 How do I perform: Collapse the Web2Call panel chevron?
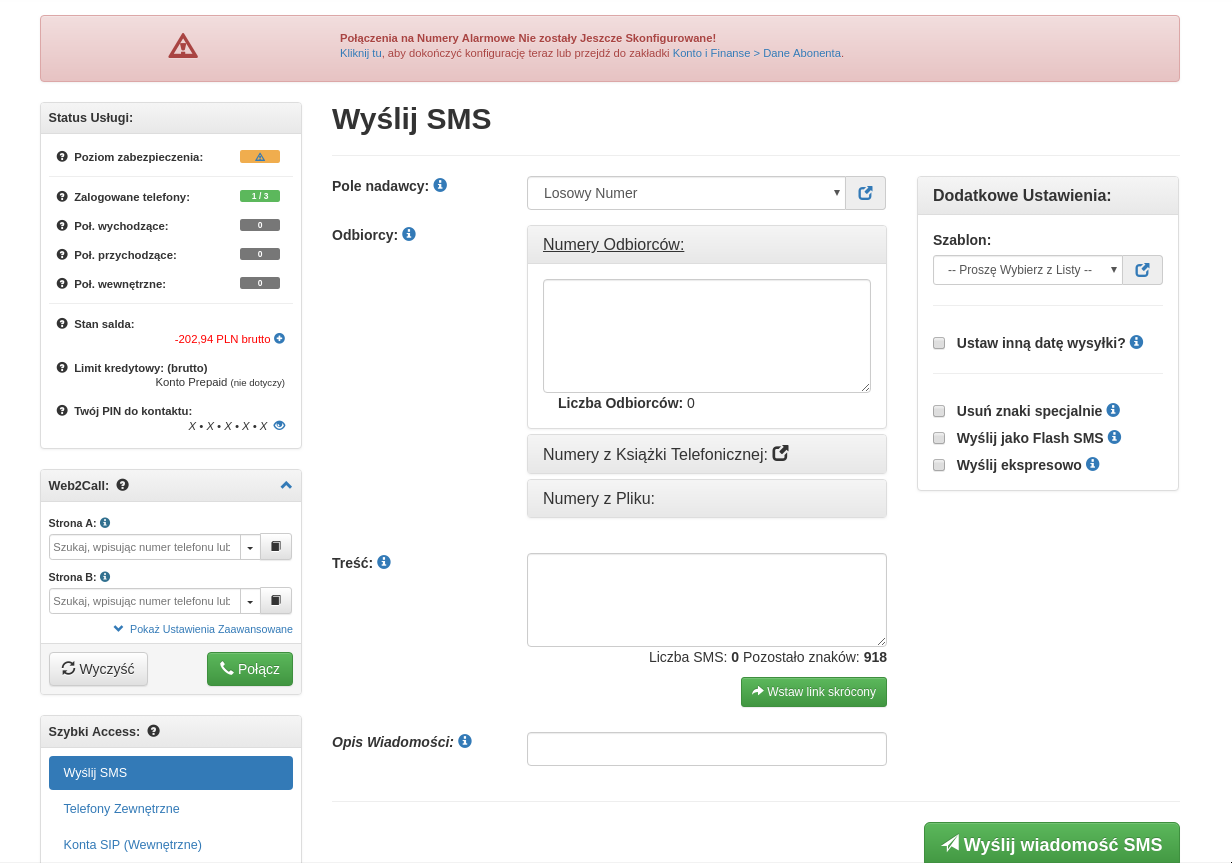click(286, 485)
